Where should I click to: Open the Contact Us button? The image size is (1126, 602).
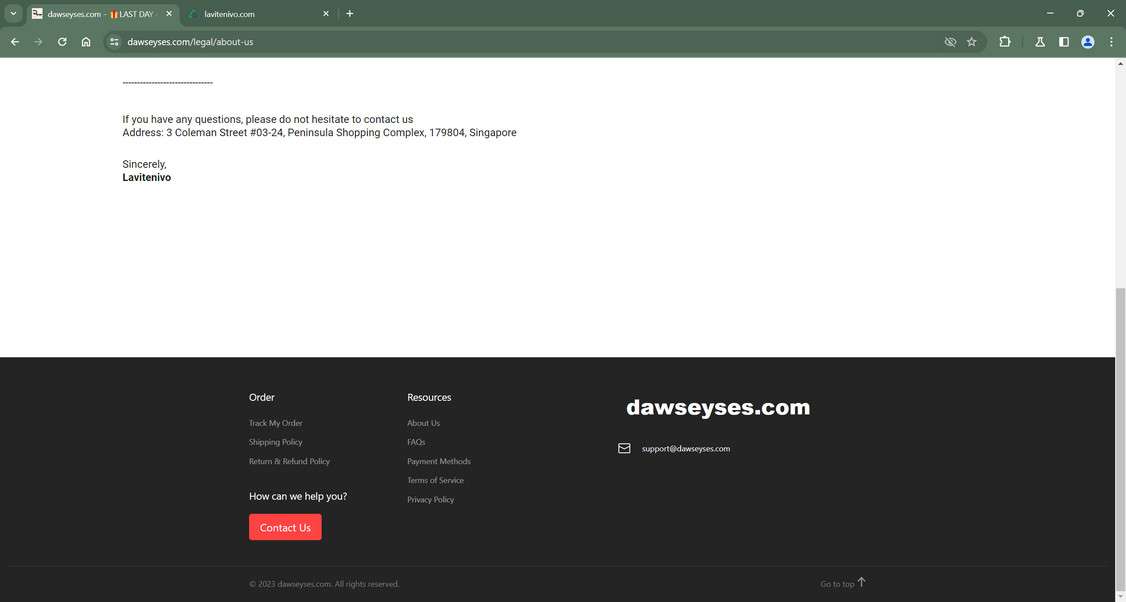[x=285, y=527]
